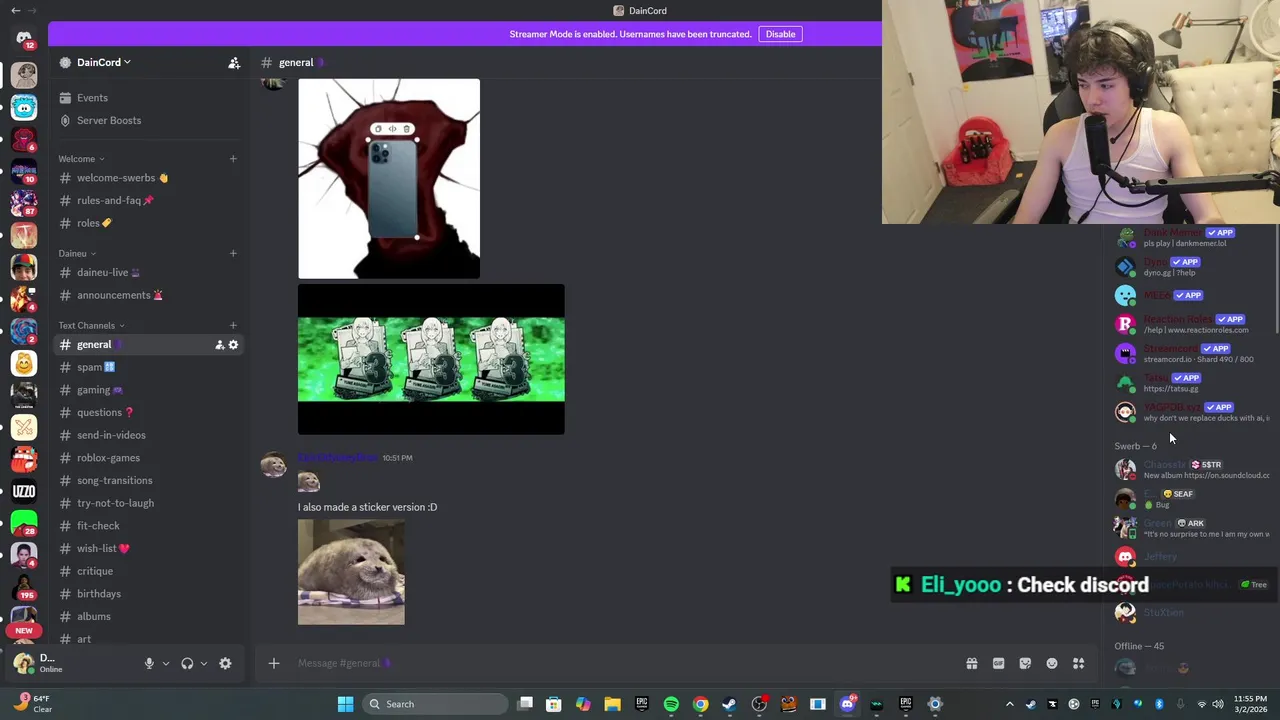Open headphone output options arrow
Screen dimensions: 1280x720
pyautogui.click(x=204, y=663)
